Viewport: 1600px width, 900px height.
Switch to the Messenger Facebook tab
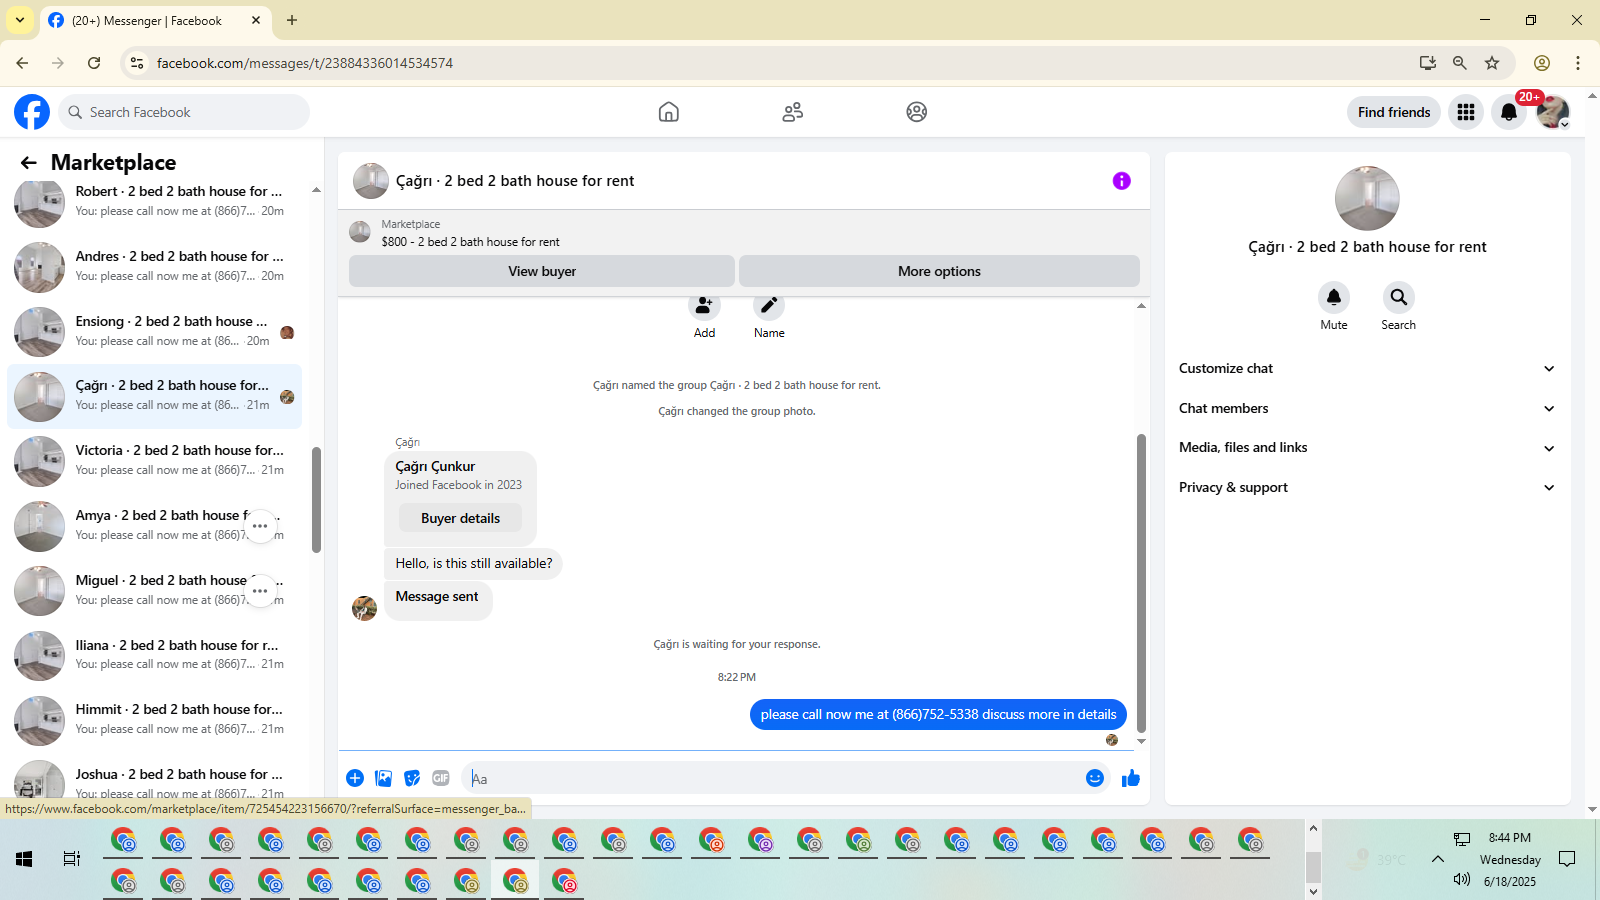tap(155, 20)
